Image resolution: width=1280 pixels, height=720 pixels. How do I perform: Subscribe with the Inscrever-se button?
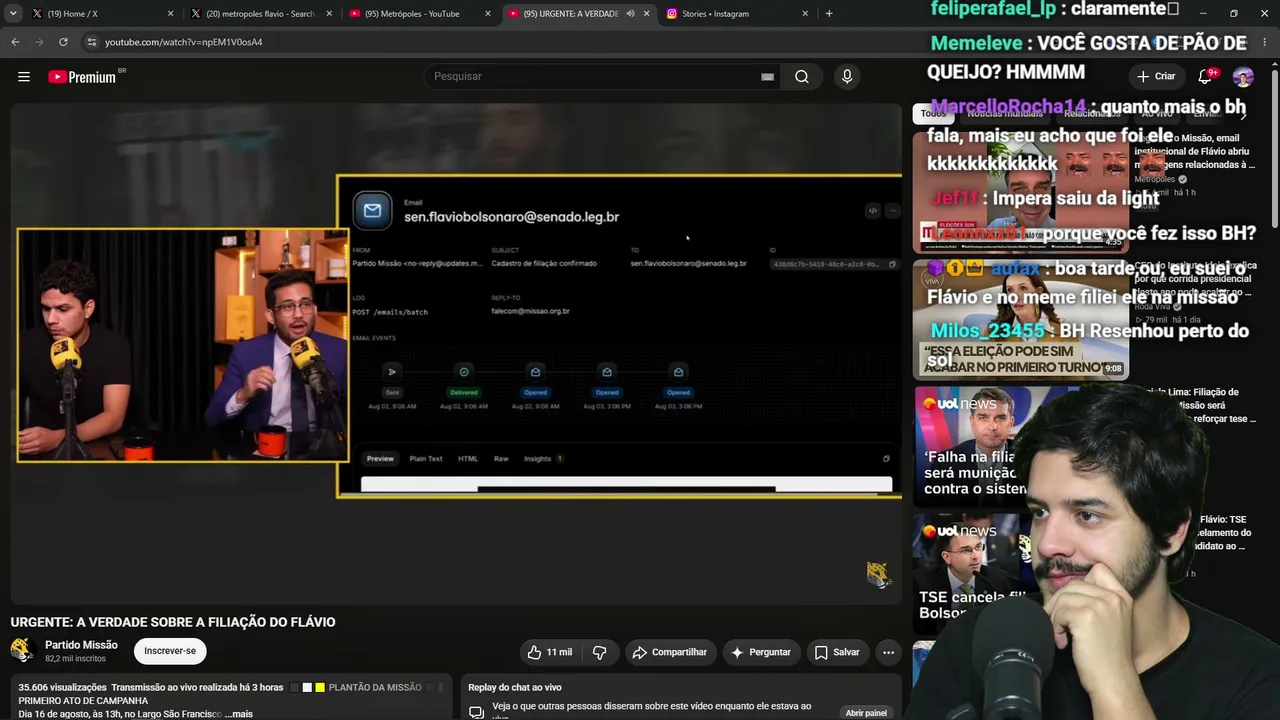(170, 651)
